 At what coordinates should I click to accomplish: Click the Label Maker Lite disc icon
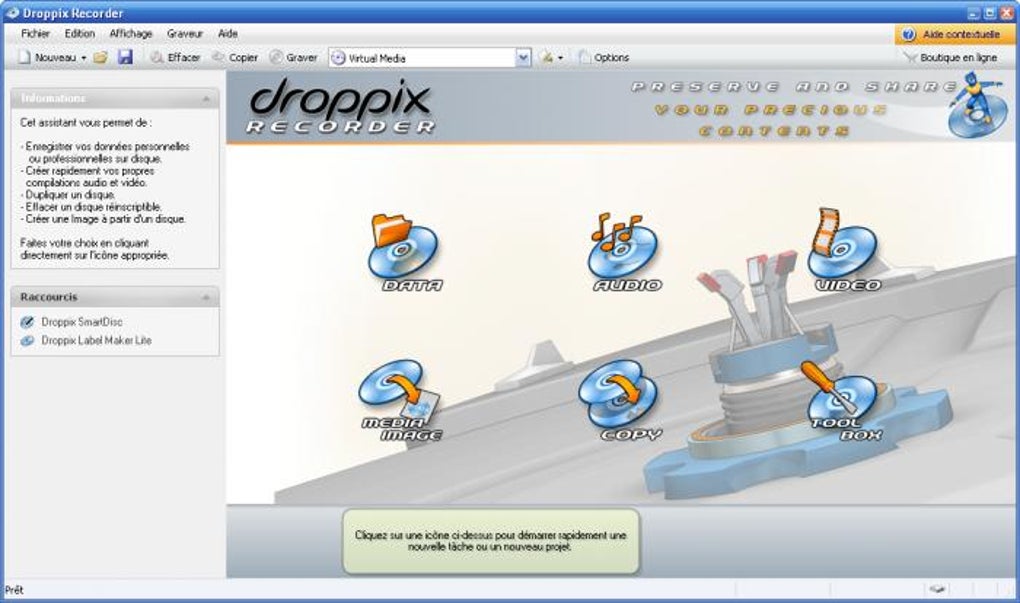pos(27,341)
